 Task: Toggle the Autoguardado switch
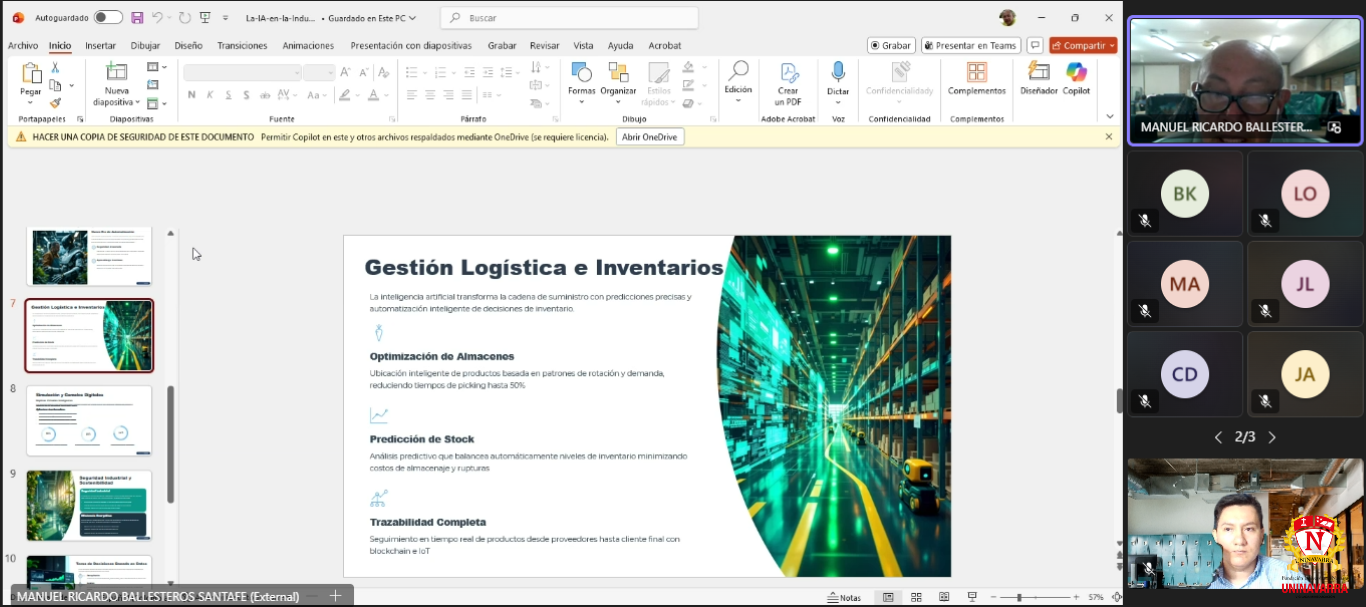(x=108, y=18)
